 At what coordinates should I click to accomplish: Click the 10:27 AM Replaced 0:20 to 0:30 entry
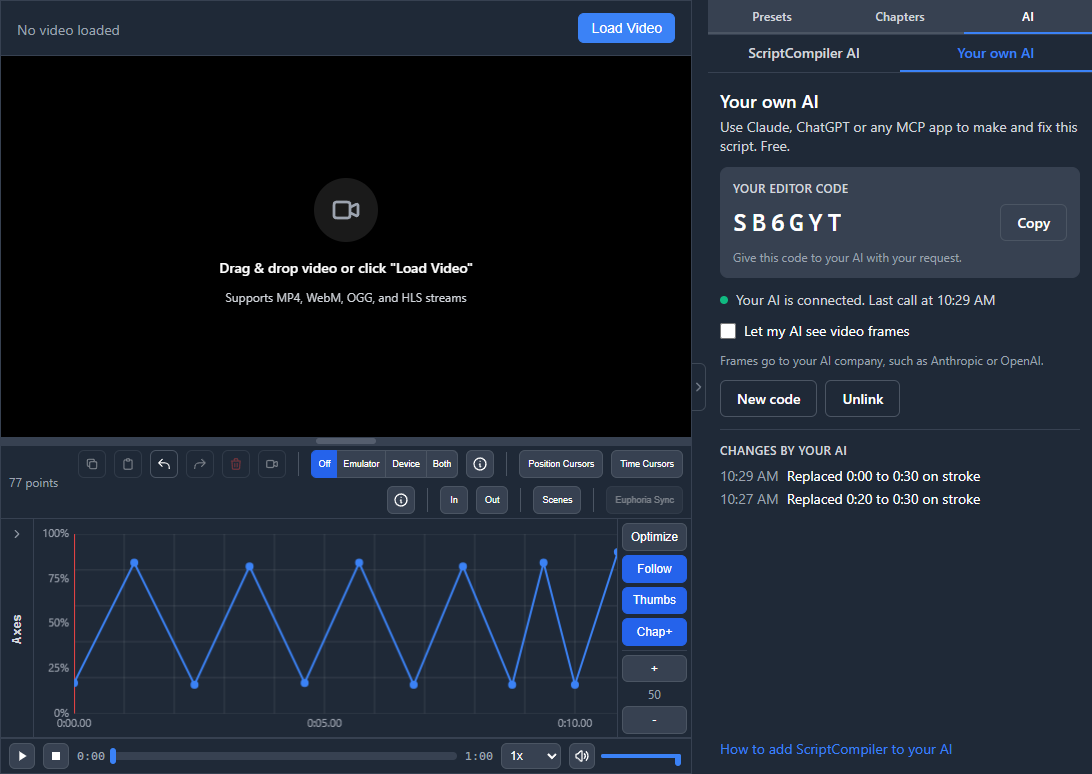pyautogui.click(x=850, y=500)
